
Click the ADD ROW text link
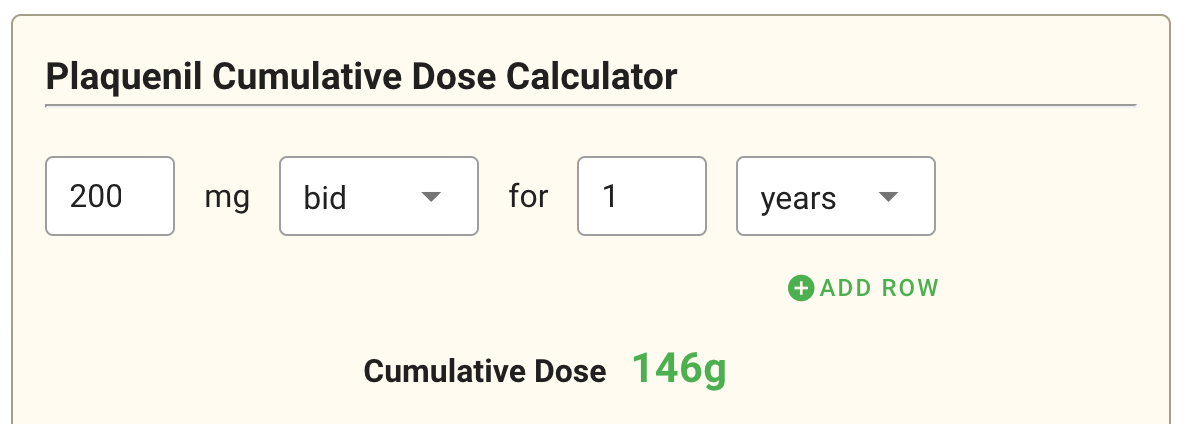click(879, 289)
